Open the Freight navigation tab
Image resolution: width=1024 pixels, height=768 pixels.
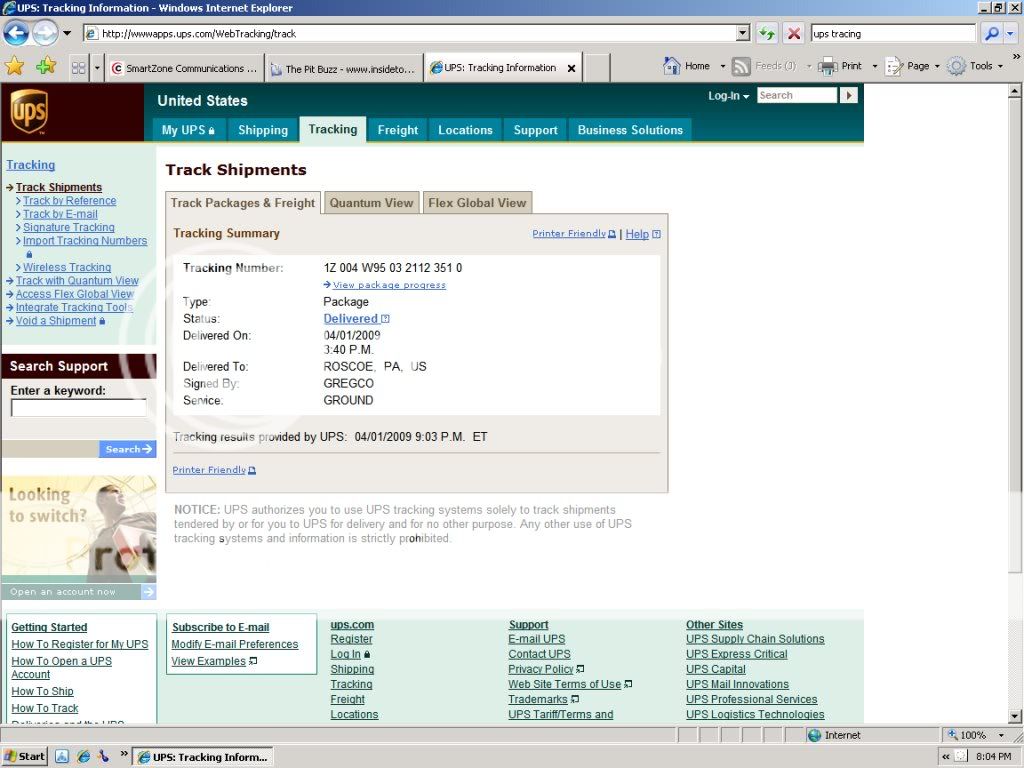pos(398,130)
